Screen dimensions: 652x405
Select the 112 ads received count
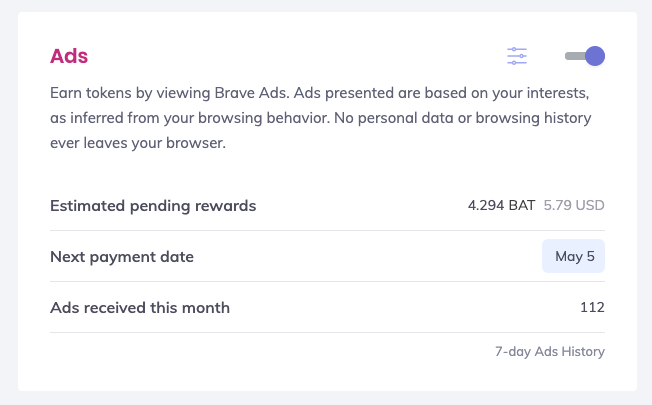pos(593,307)
